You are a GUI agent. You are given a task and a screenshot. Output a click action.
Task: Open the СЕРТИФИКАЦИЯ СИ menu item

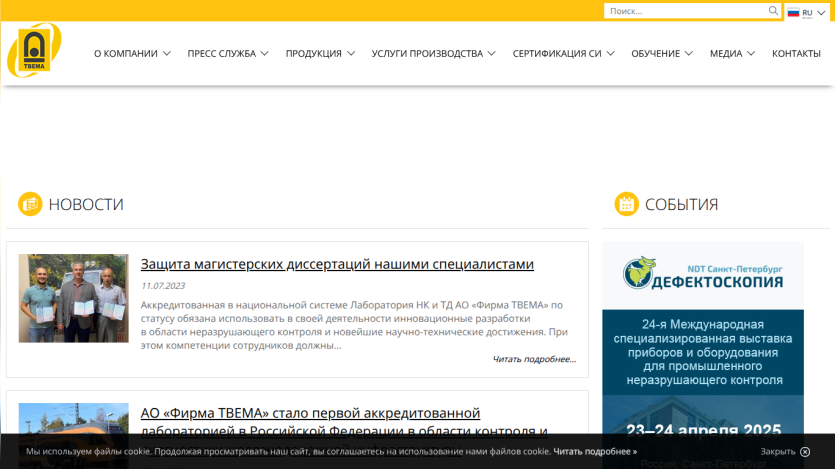coord(557,53)
